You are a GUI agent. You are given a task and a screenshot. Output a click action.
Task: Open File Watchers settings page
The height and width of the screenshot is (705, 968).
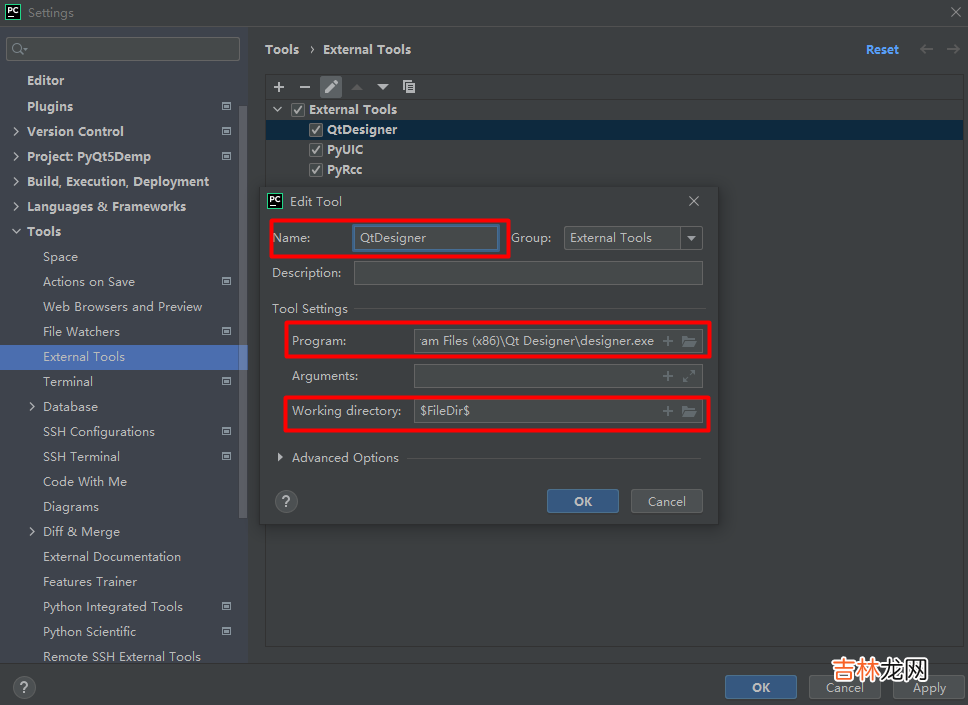[81, 331]
